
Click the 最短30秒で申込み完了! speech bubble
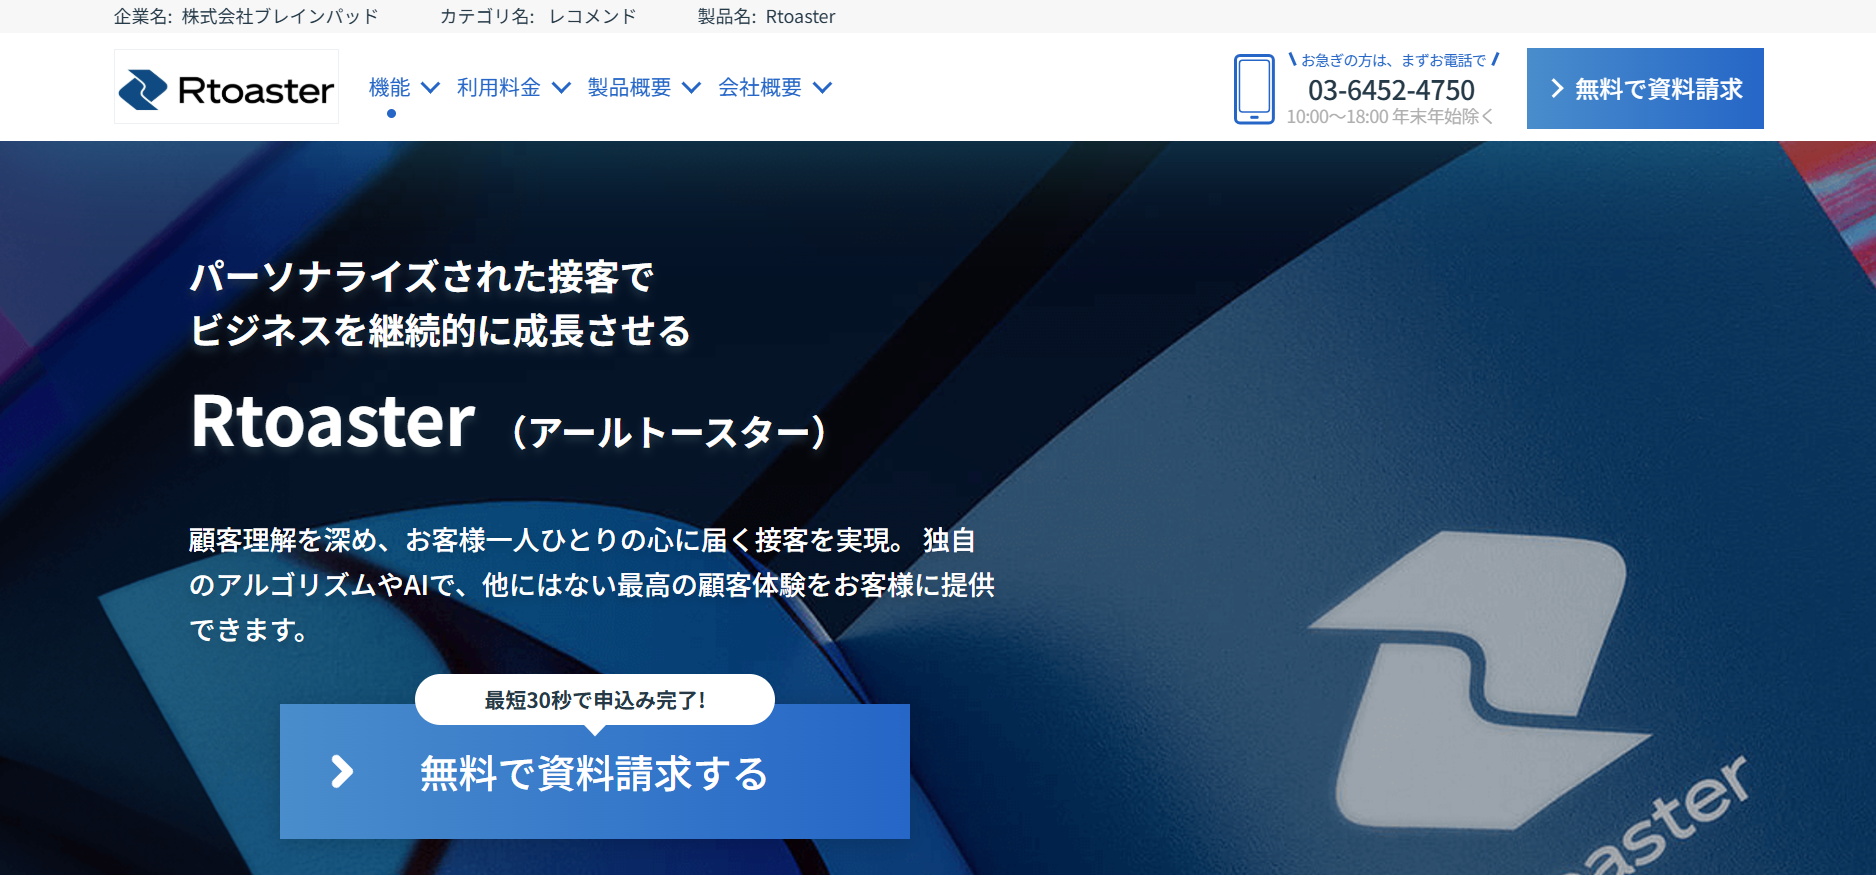(x=595, y=700)
